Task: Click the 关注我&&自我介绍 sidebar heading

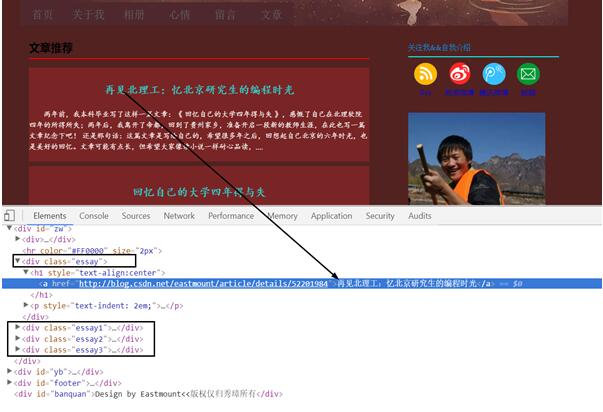Action: click(x=439, y=47)
